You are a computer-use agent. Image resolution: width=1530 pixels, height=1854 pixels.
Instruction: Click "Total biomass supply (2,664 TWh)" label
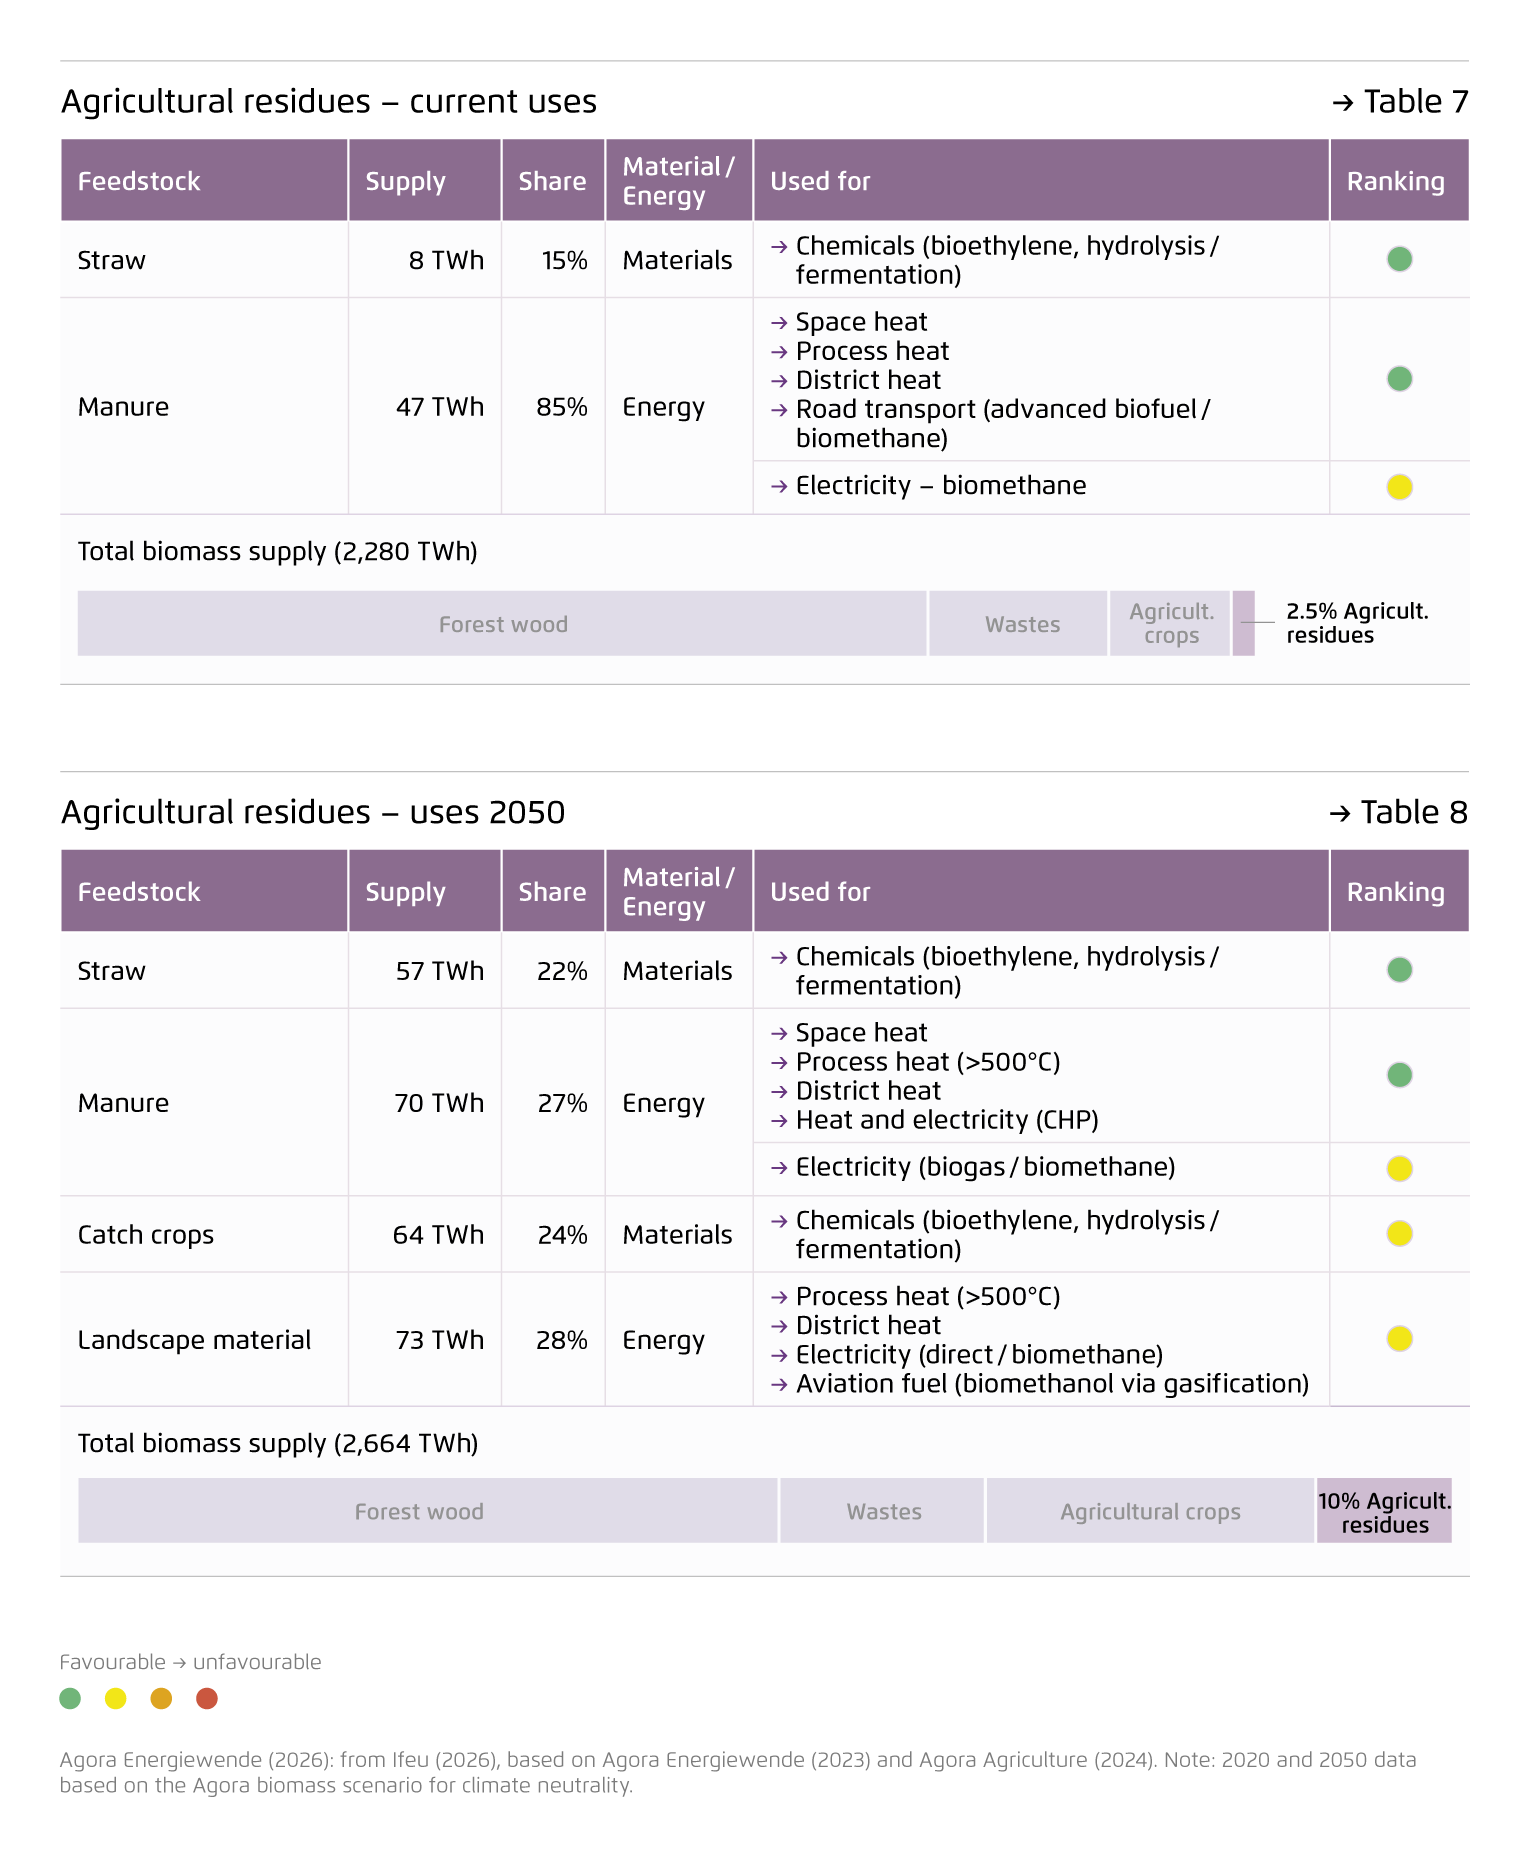tap(278, 1444)
